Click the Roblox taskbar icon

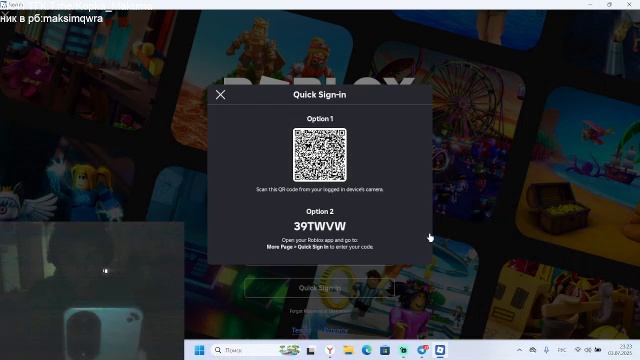(440, 350)
